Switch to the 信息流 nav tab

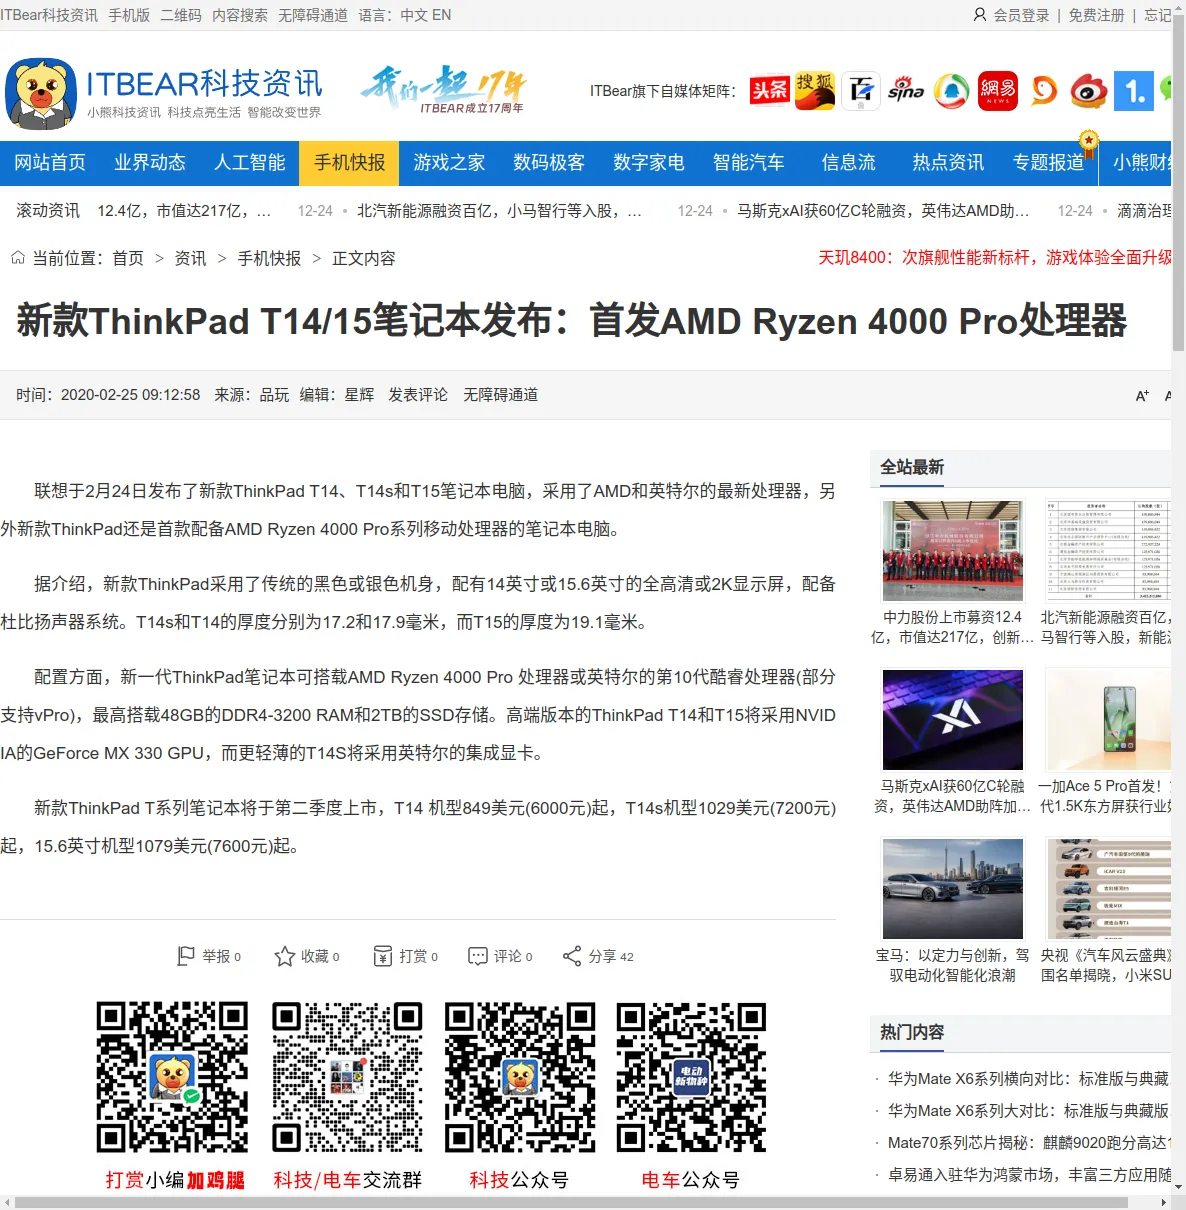[849, 163]
